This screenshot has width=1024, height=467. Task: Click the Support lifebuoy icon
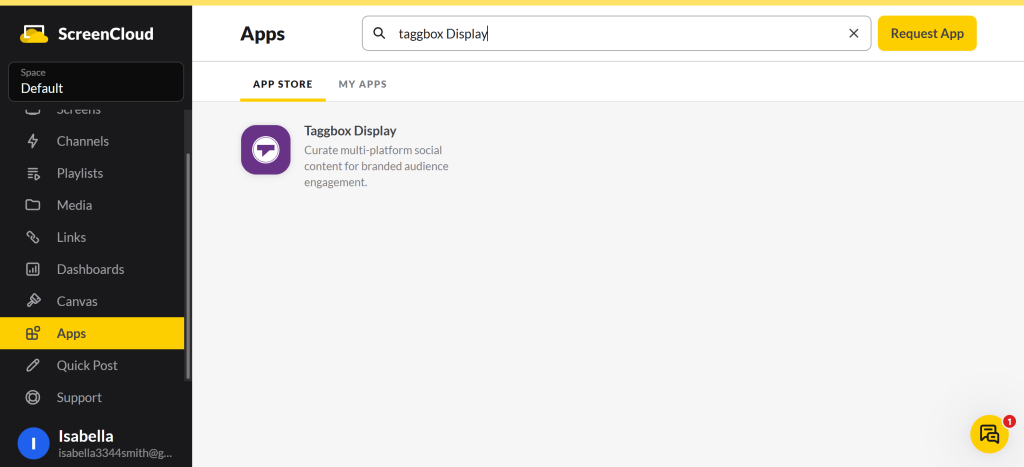tap(33, 397)
